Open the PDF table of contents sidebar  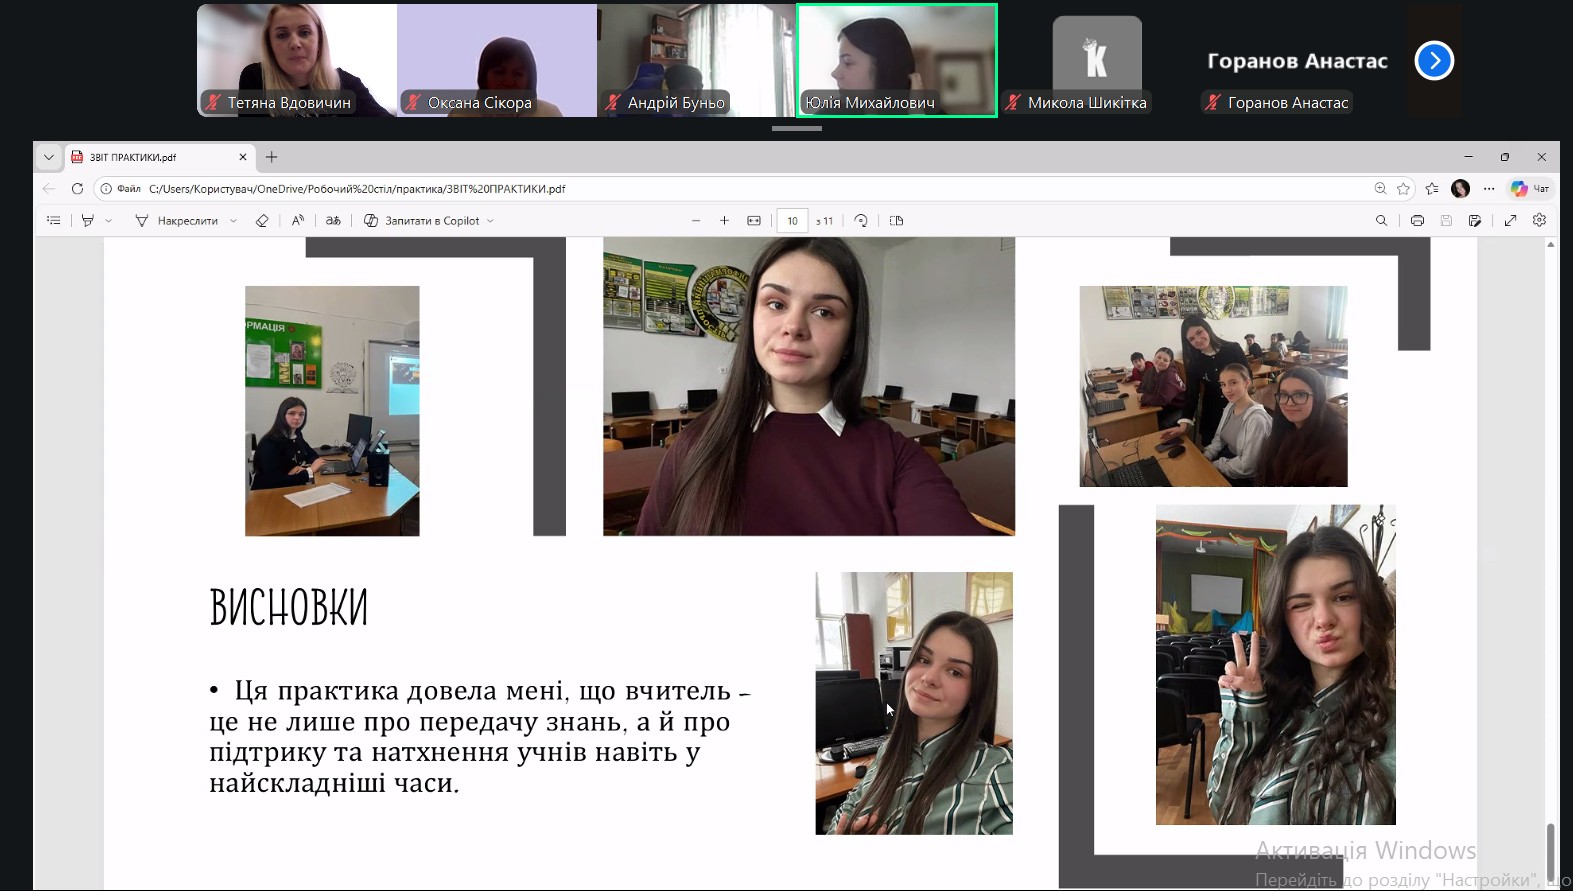point(54,221)
